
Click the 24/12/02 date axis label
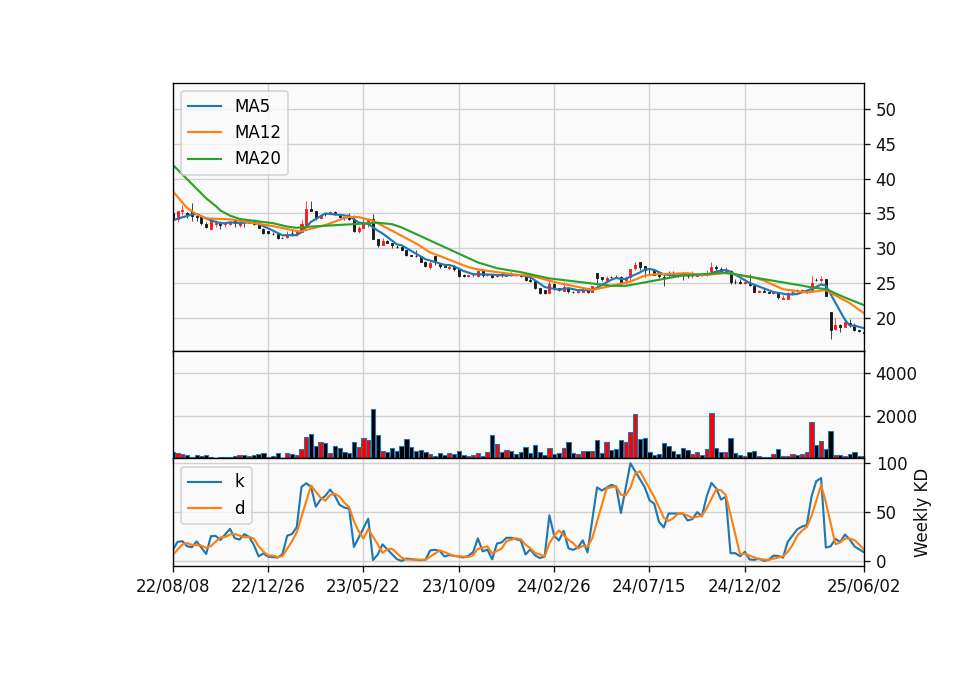(745, 586)
